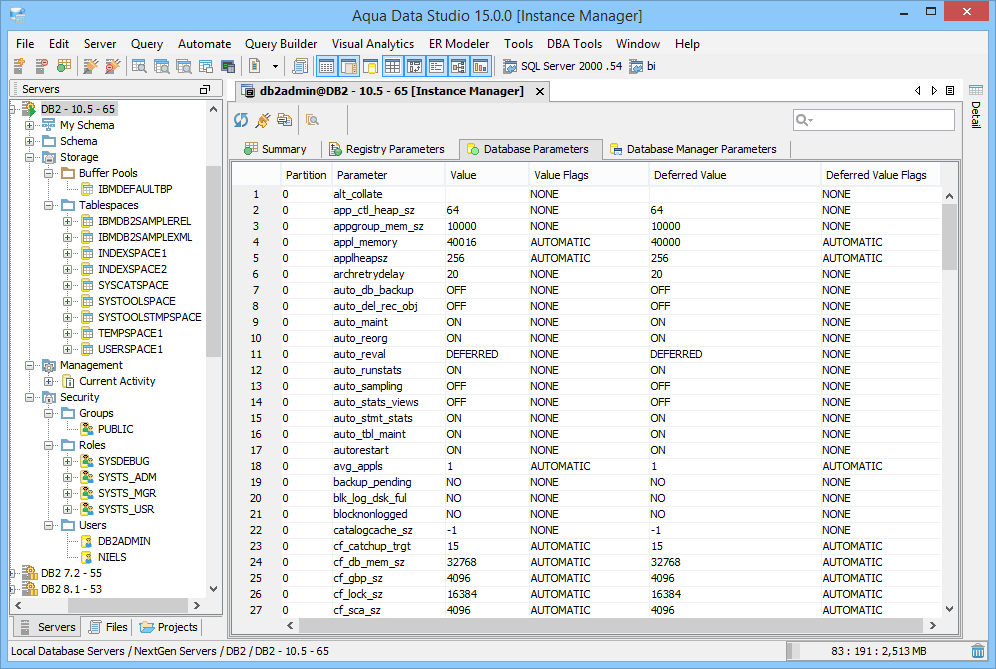The image size is (996, 669).
Task: Toggle the second highlighted panel layout button
Action: (349, 65)
